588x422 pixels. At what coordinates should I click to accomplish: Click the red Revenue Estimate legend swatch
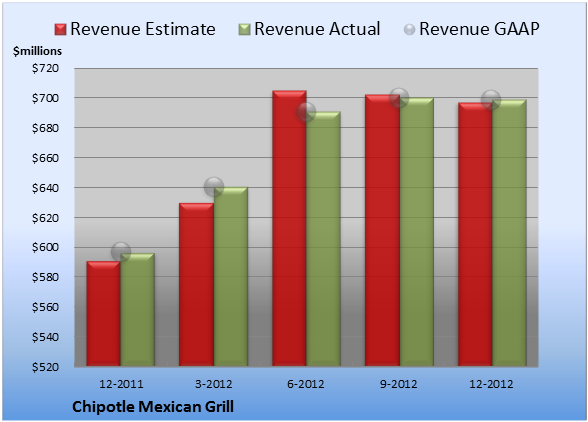60,30
